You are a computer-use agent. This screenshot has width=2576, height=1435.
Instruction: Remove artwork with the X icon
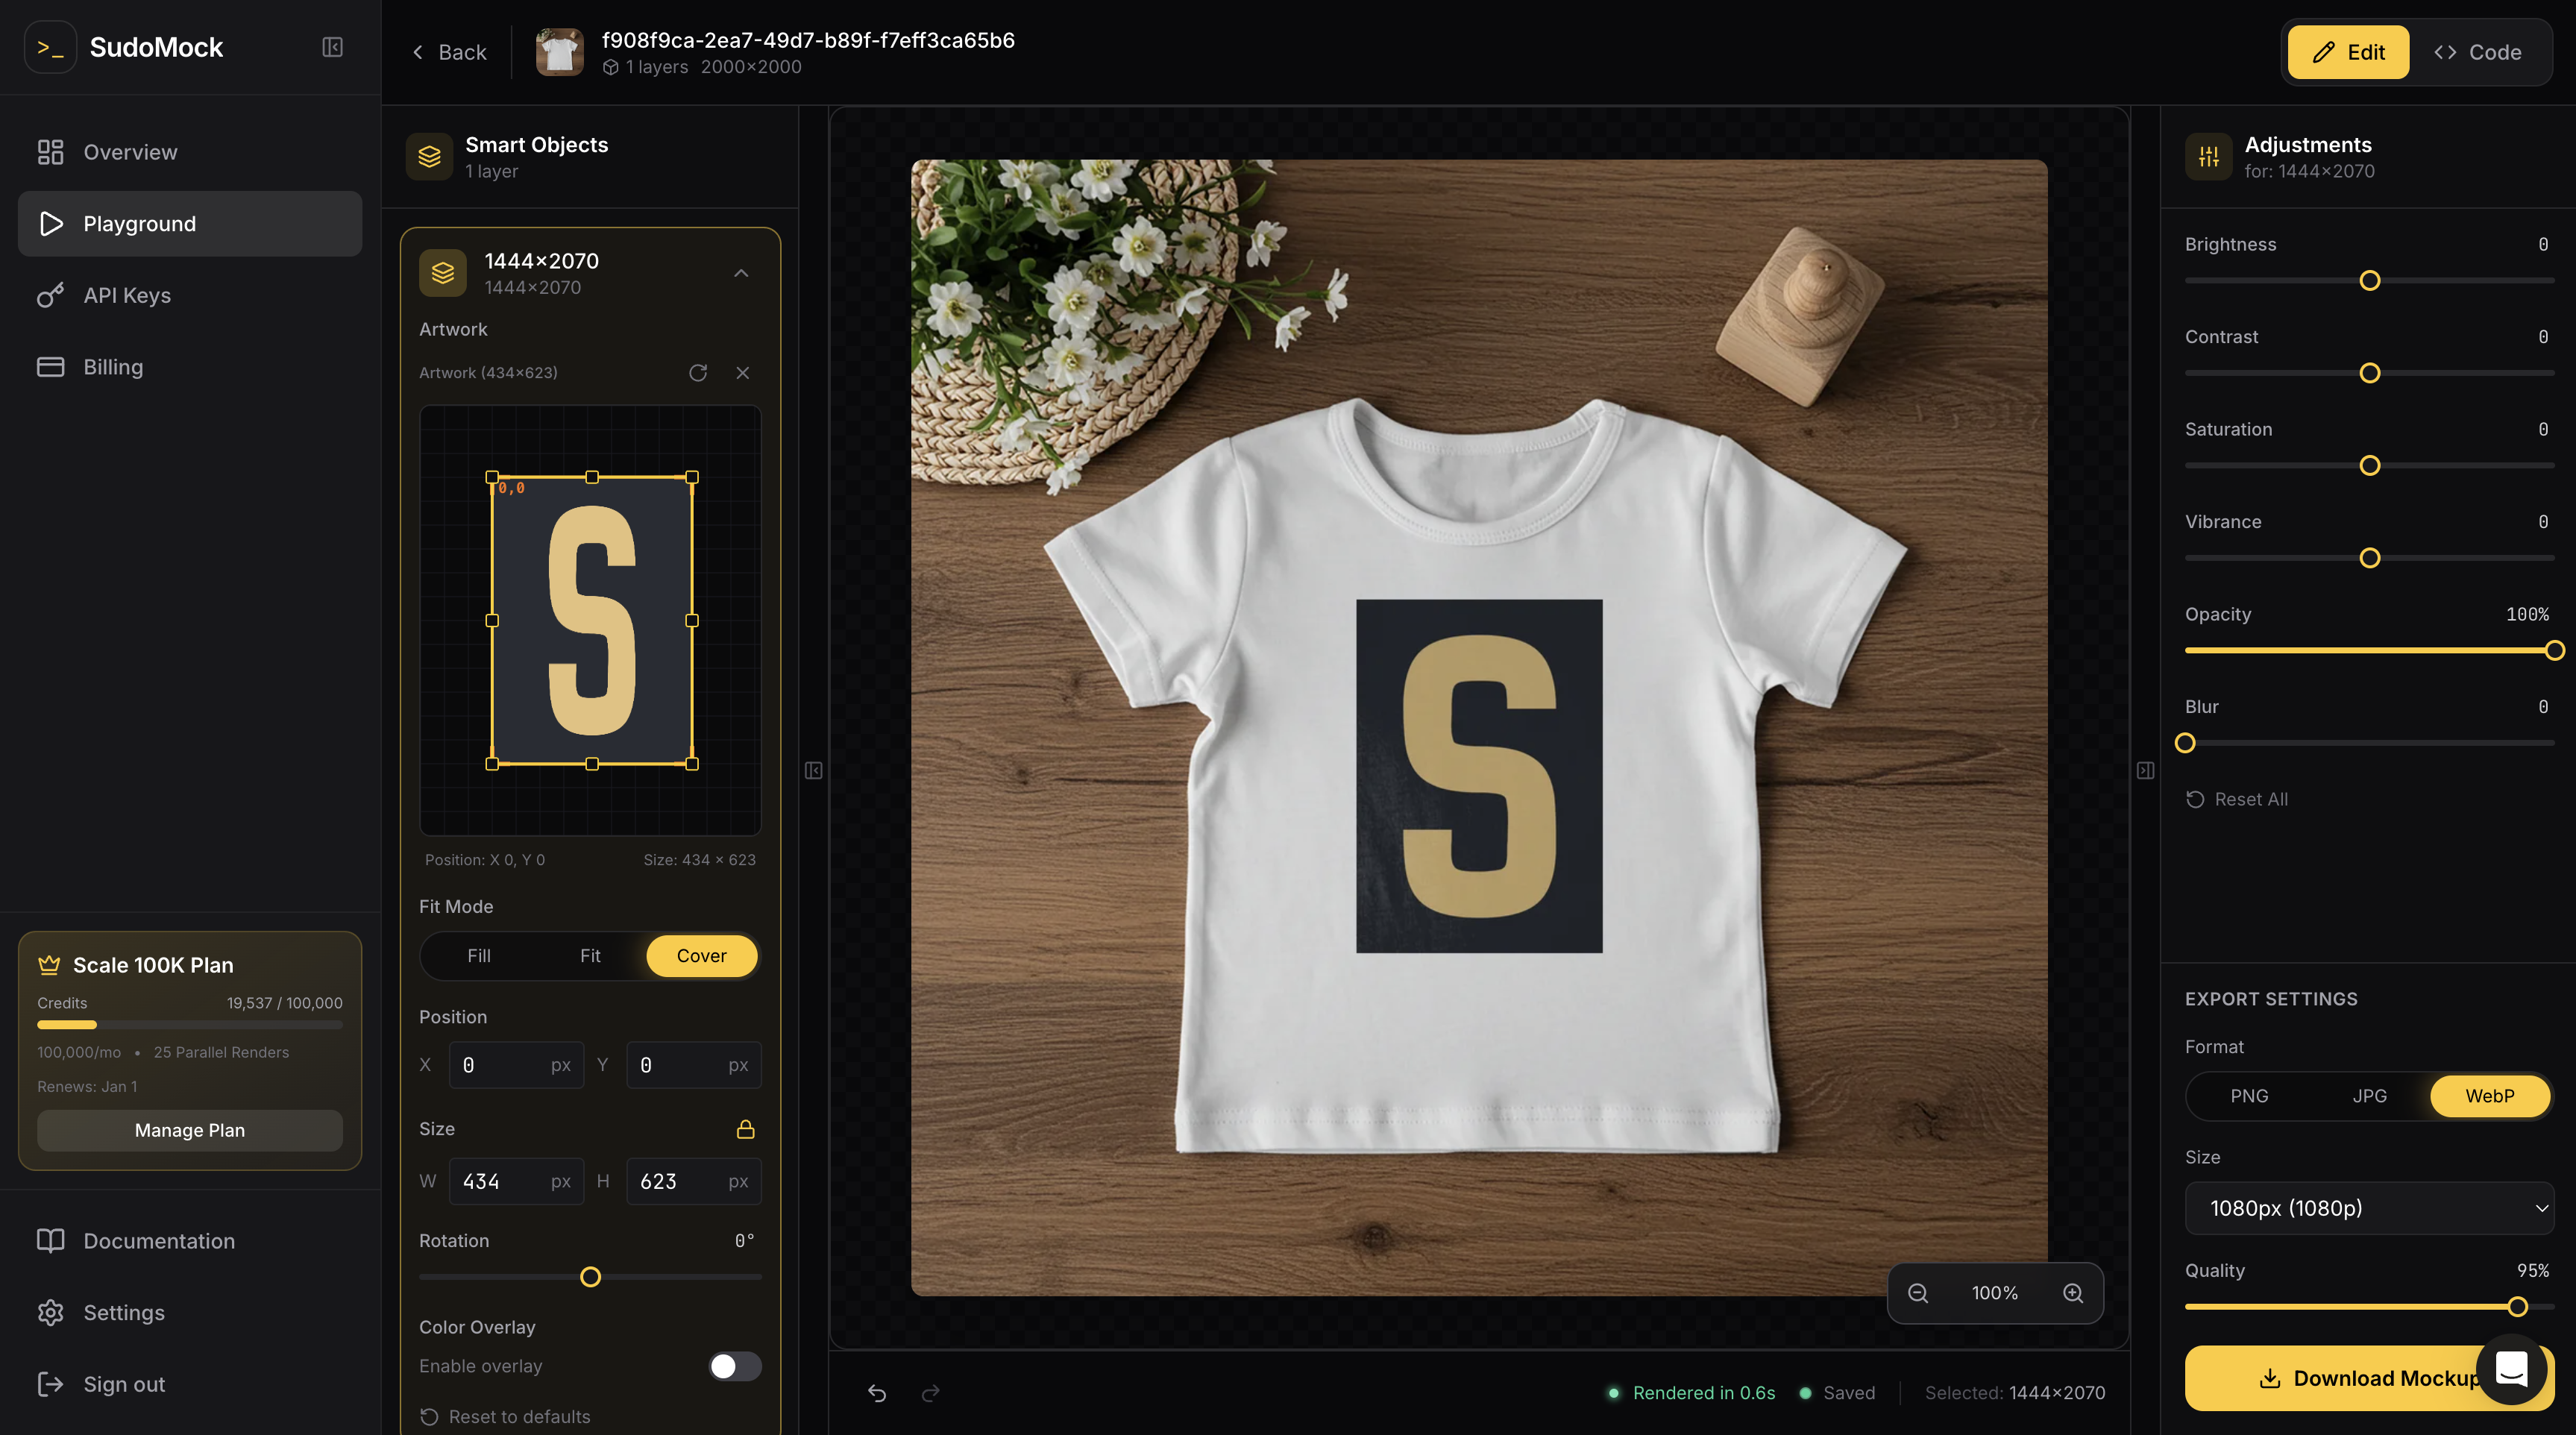click(743, 373)
